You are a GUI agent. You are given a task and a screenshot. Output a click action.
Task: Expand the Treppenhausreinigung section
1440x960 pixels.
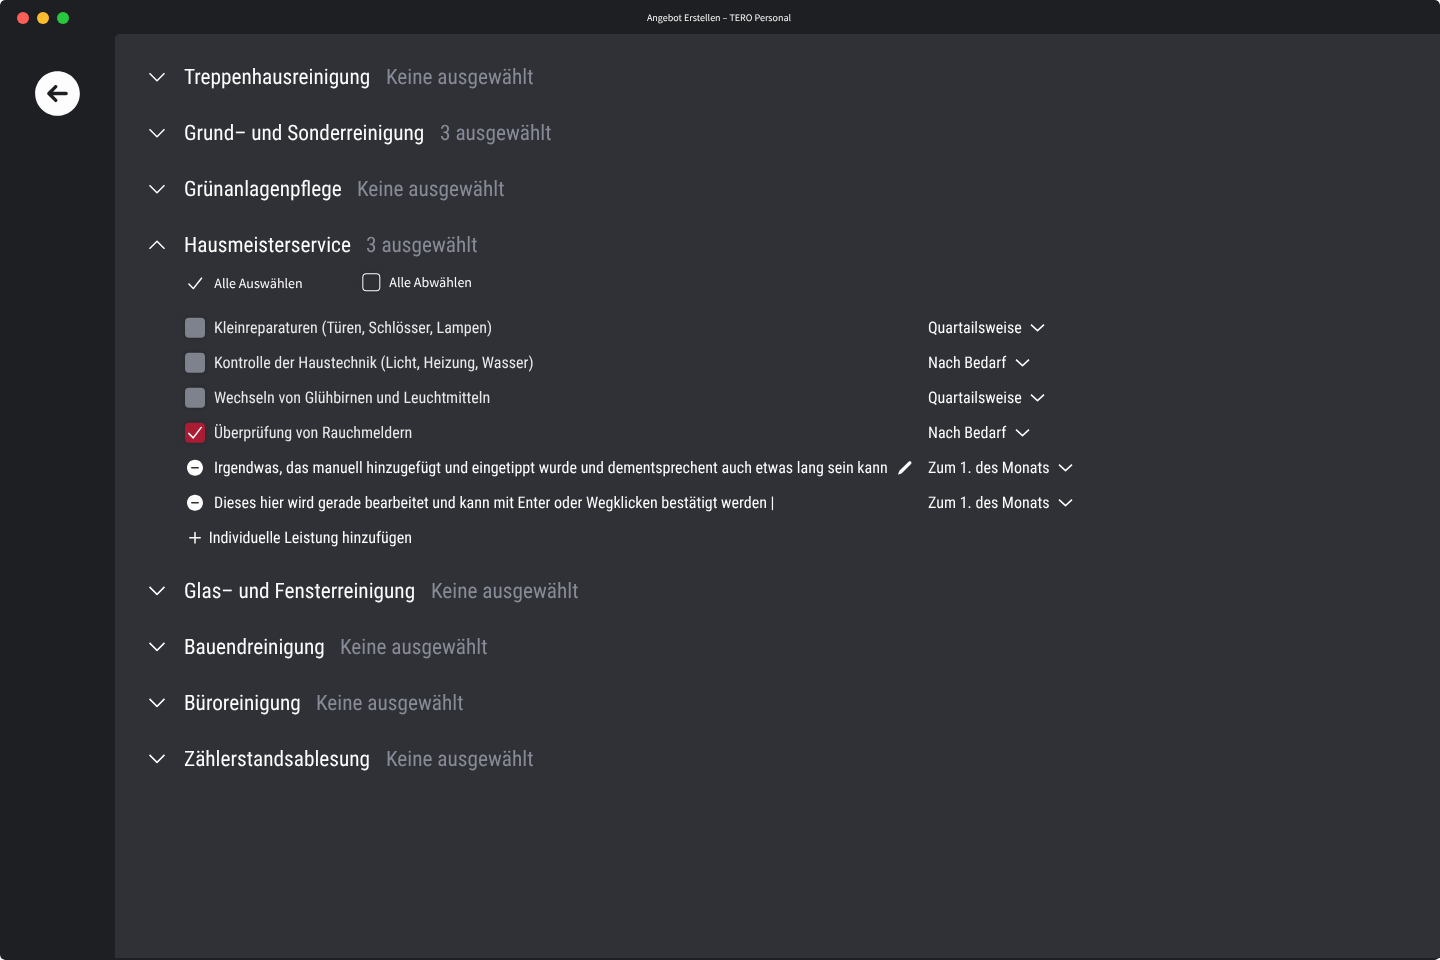click(x=157, y=77)
